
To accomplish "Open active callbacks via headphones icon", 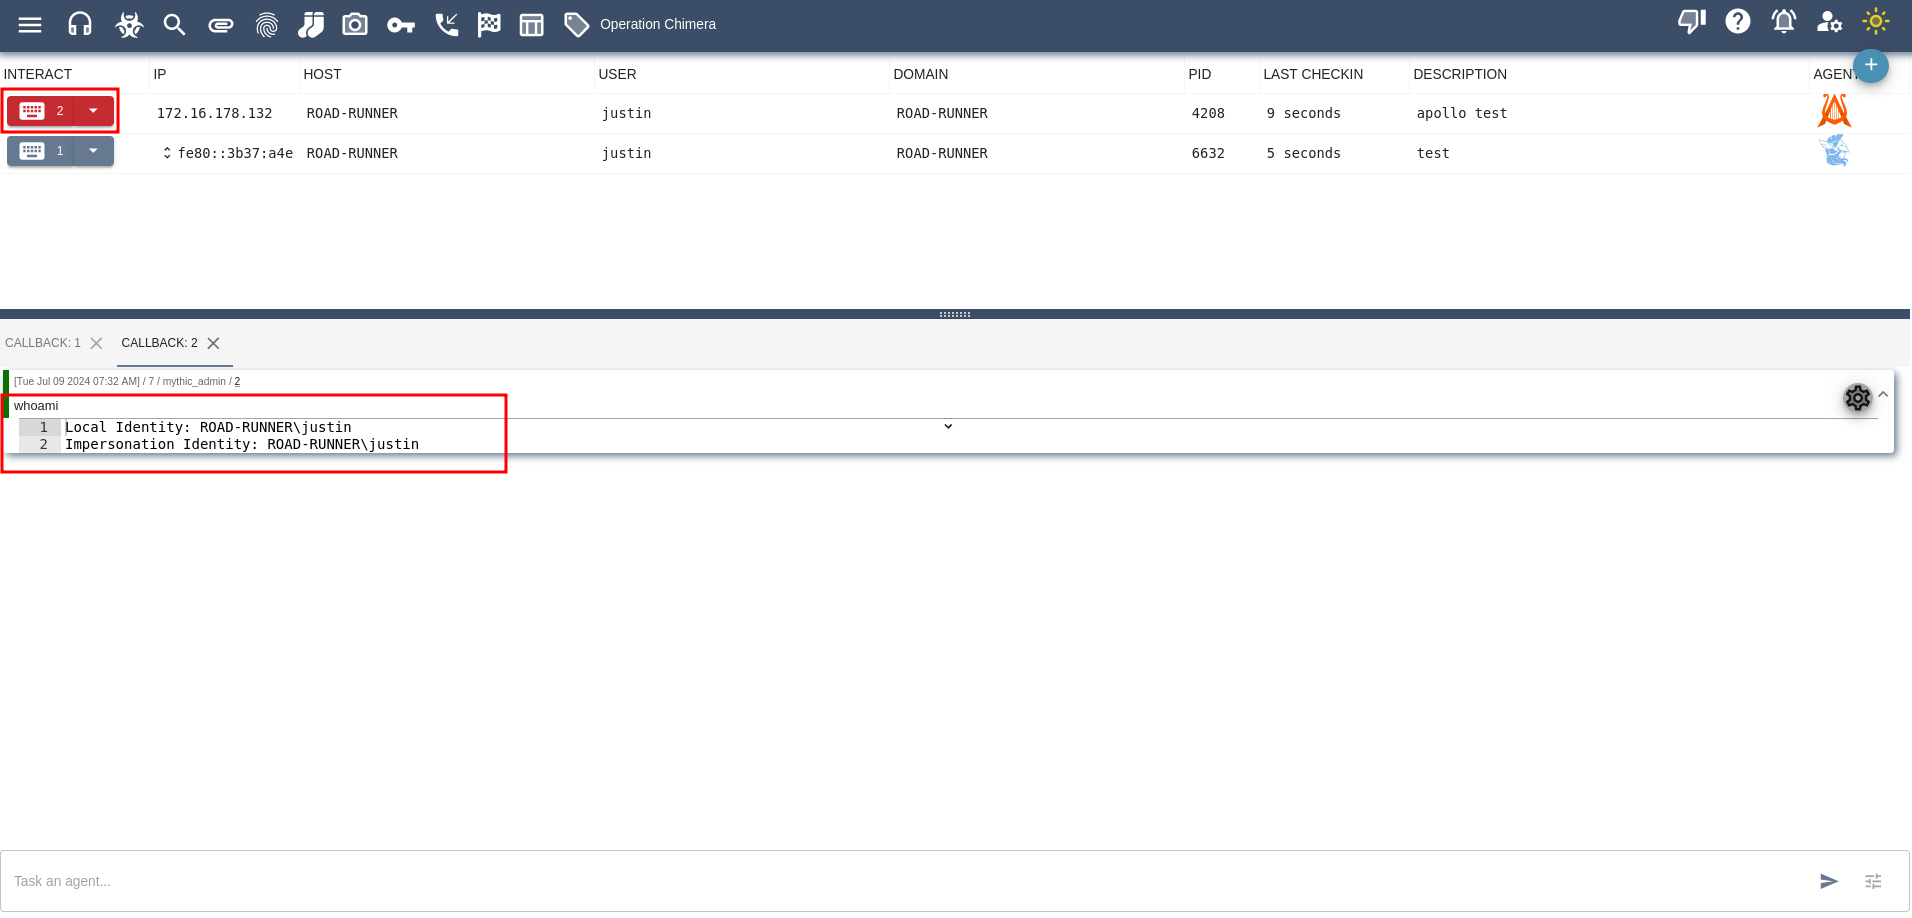I will pos(80,24).
